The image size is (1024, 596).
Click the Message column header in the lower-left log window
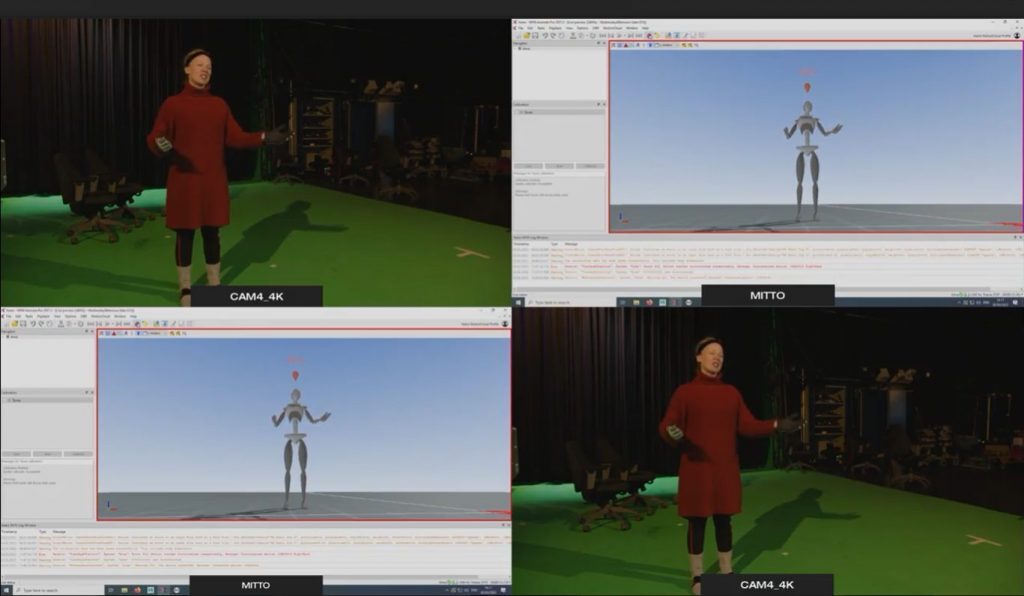pos(59,532)
